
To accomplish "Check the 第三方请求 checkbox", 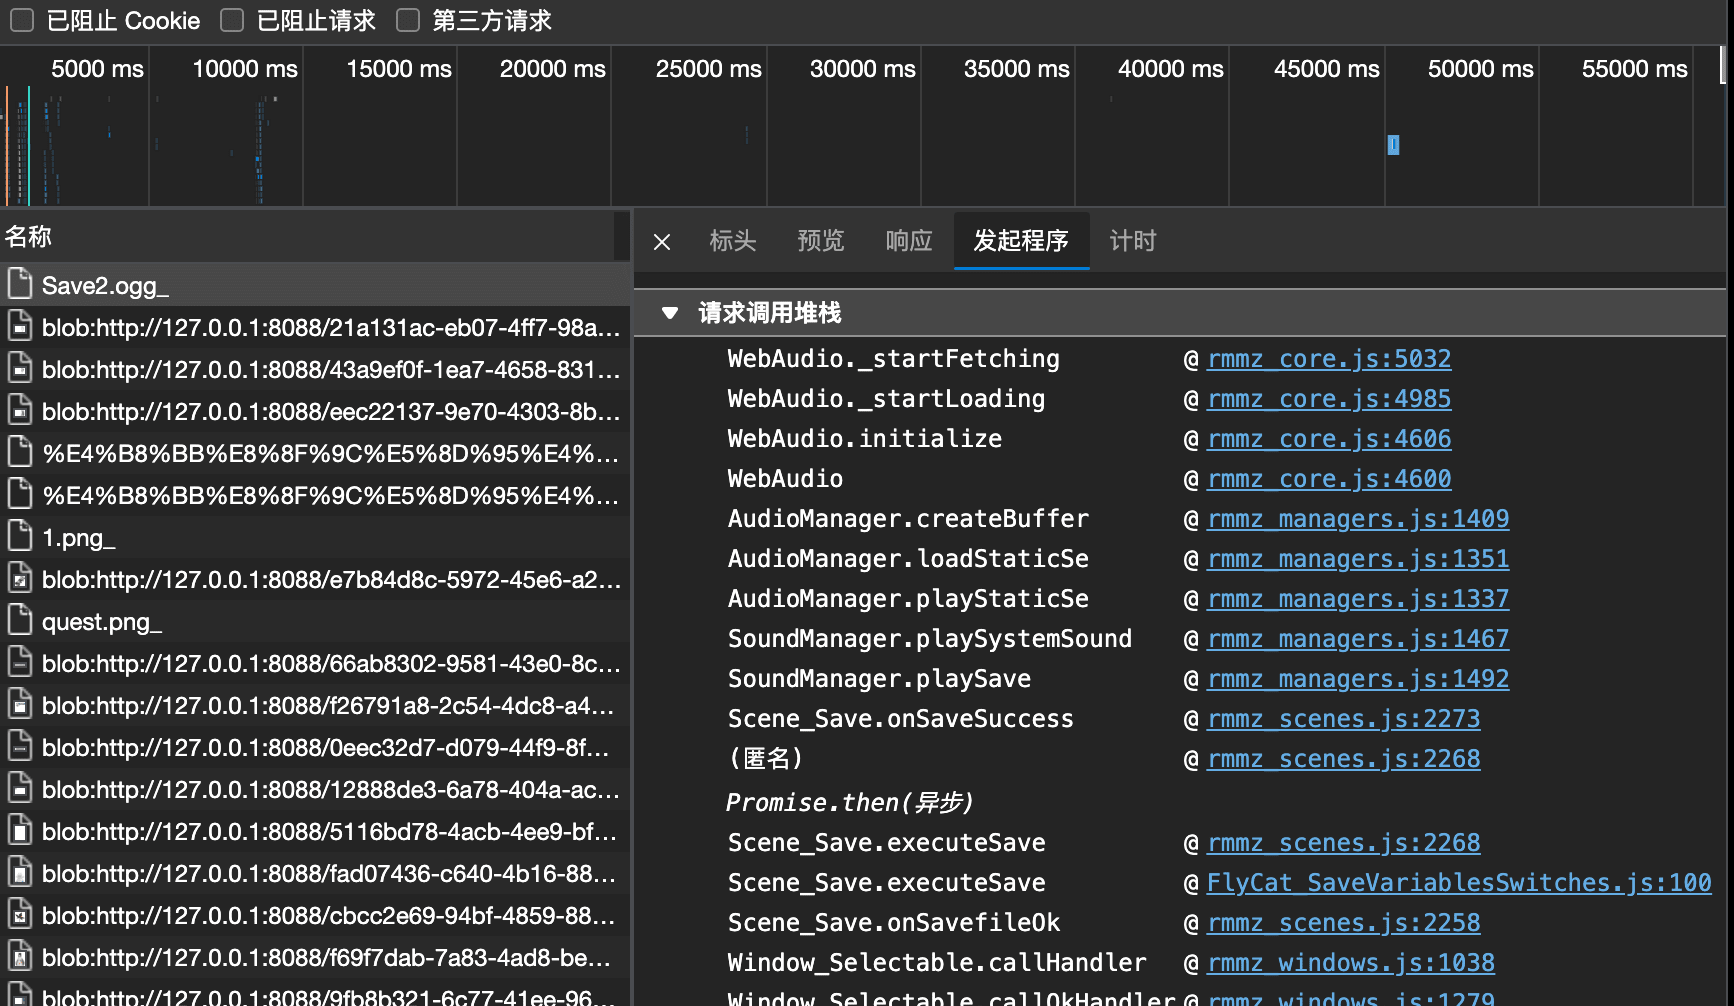I will [408, 20].
